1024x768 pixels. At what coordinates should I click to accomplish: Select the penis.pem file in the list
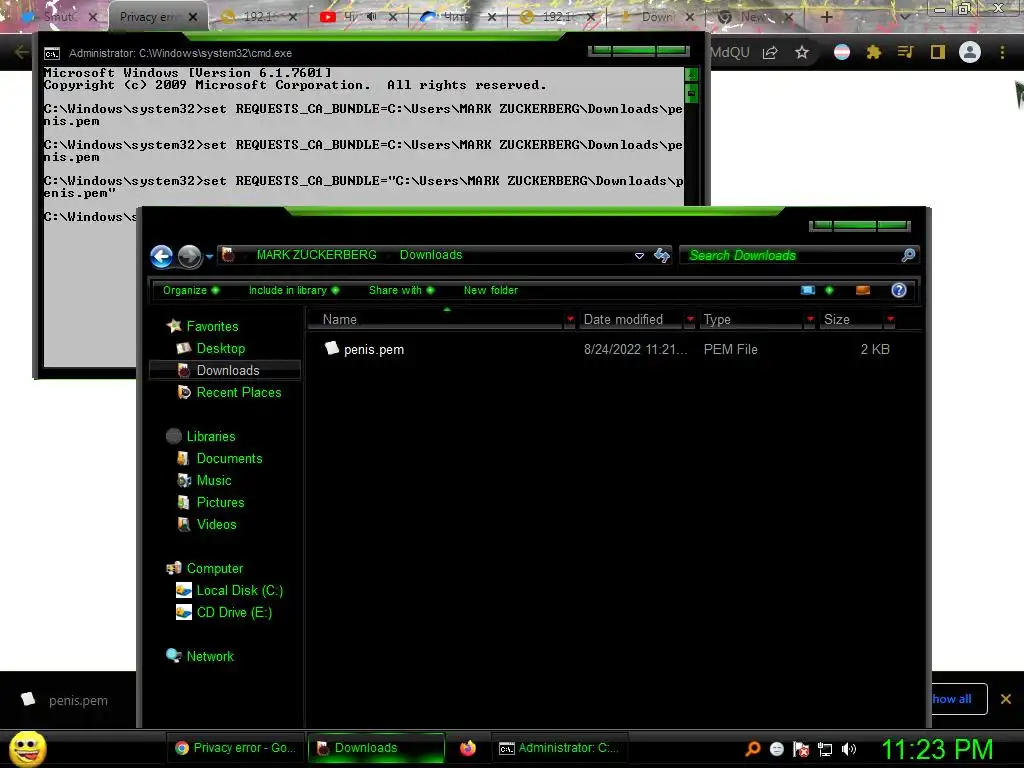tap(374, 349)
